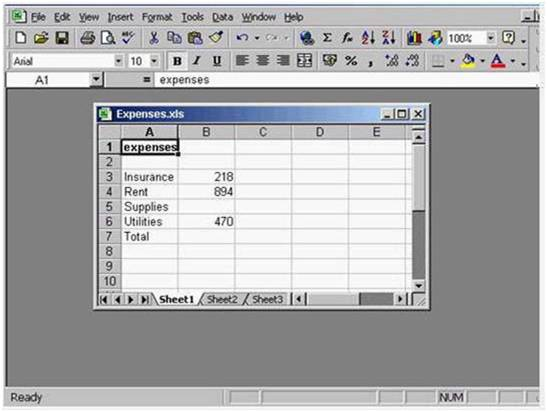Screen dimensions: 547x412
Task: Toggle Bold formatting button
Action: pos(177,61)
